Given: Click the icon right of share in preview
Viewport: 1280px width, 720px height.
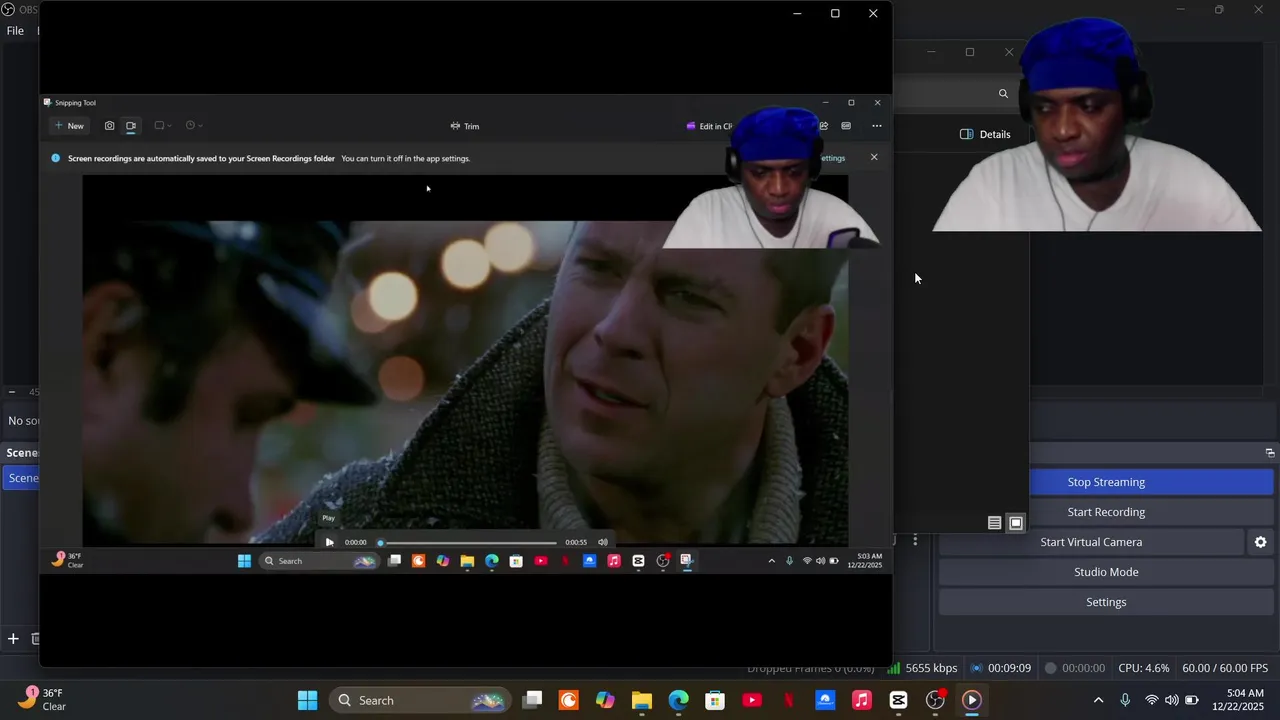Looking at the screenshot, I should click(846, 126).
